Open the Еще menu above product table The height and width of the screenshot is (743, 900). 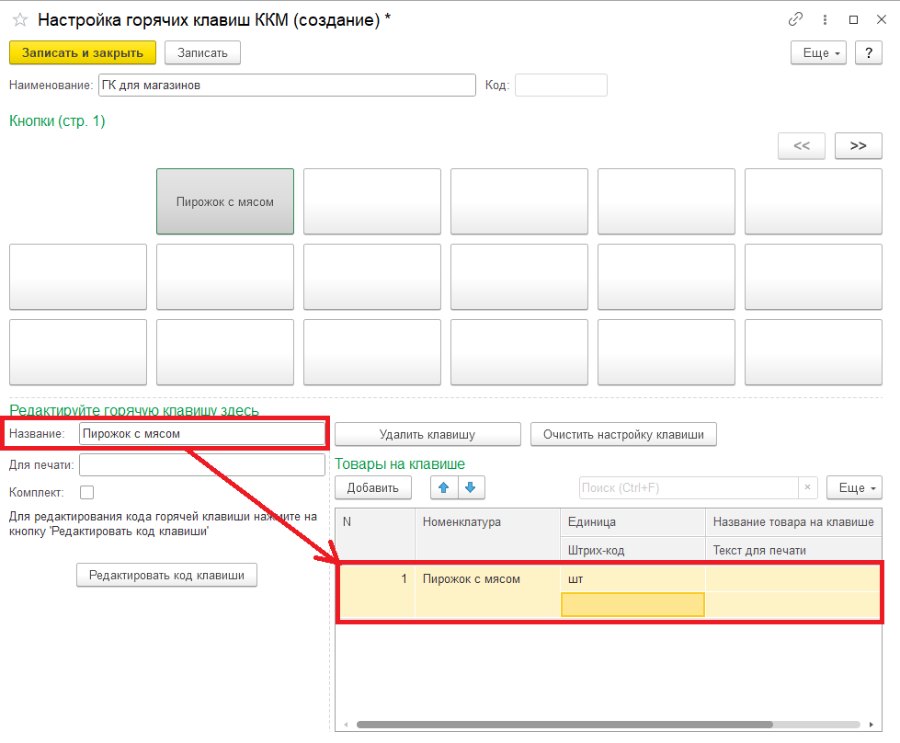(x=854, y=487)
